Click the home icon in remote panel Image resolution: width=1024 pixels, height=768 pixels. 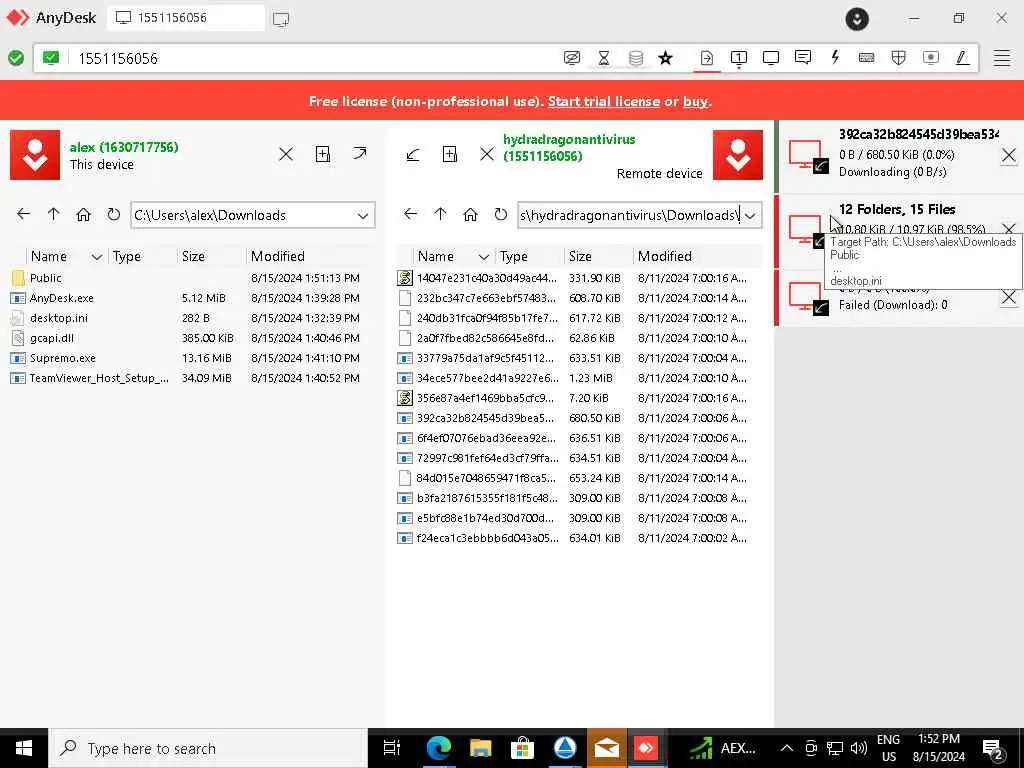[470, 214]
